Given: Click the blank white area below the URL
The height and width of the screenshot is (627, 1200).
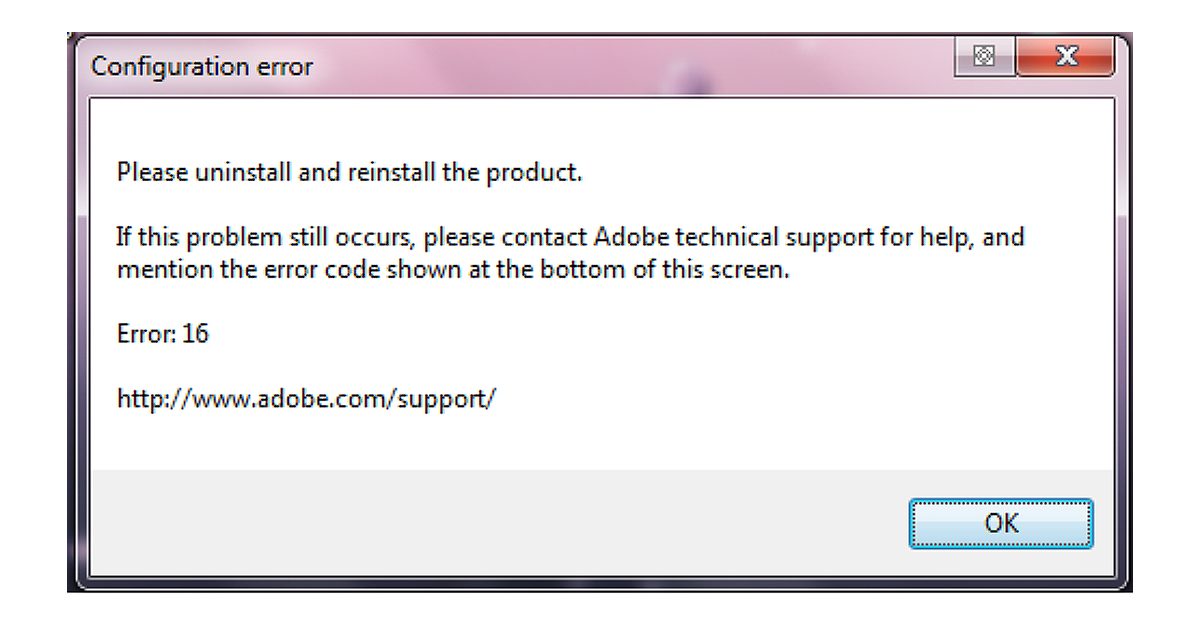Looking at the screenshot, I should tap(600, 440).
